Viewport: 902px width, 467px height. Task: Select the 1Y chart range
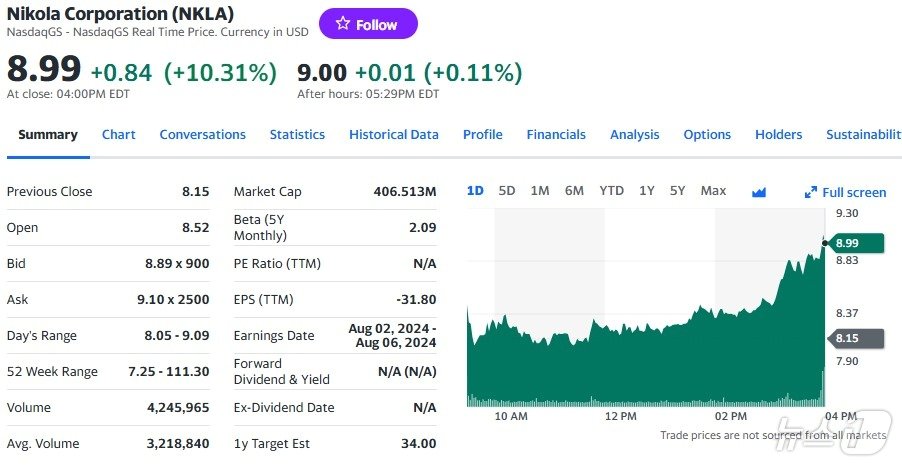click(x=647, y=191)
